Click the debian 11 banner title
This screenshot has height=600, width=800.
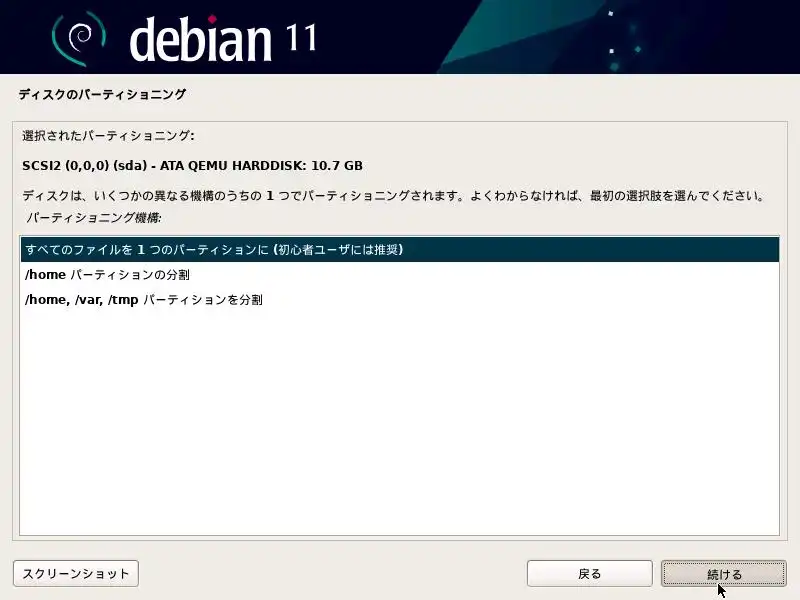223,39
